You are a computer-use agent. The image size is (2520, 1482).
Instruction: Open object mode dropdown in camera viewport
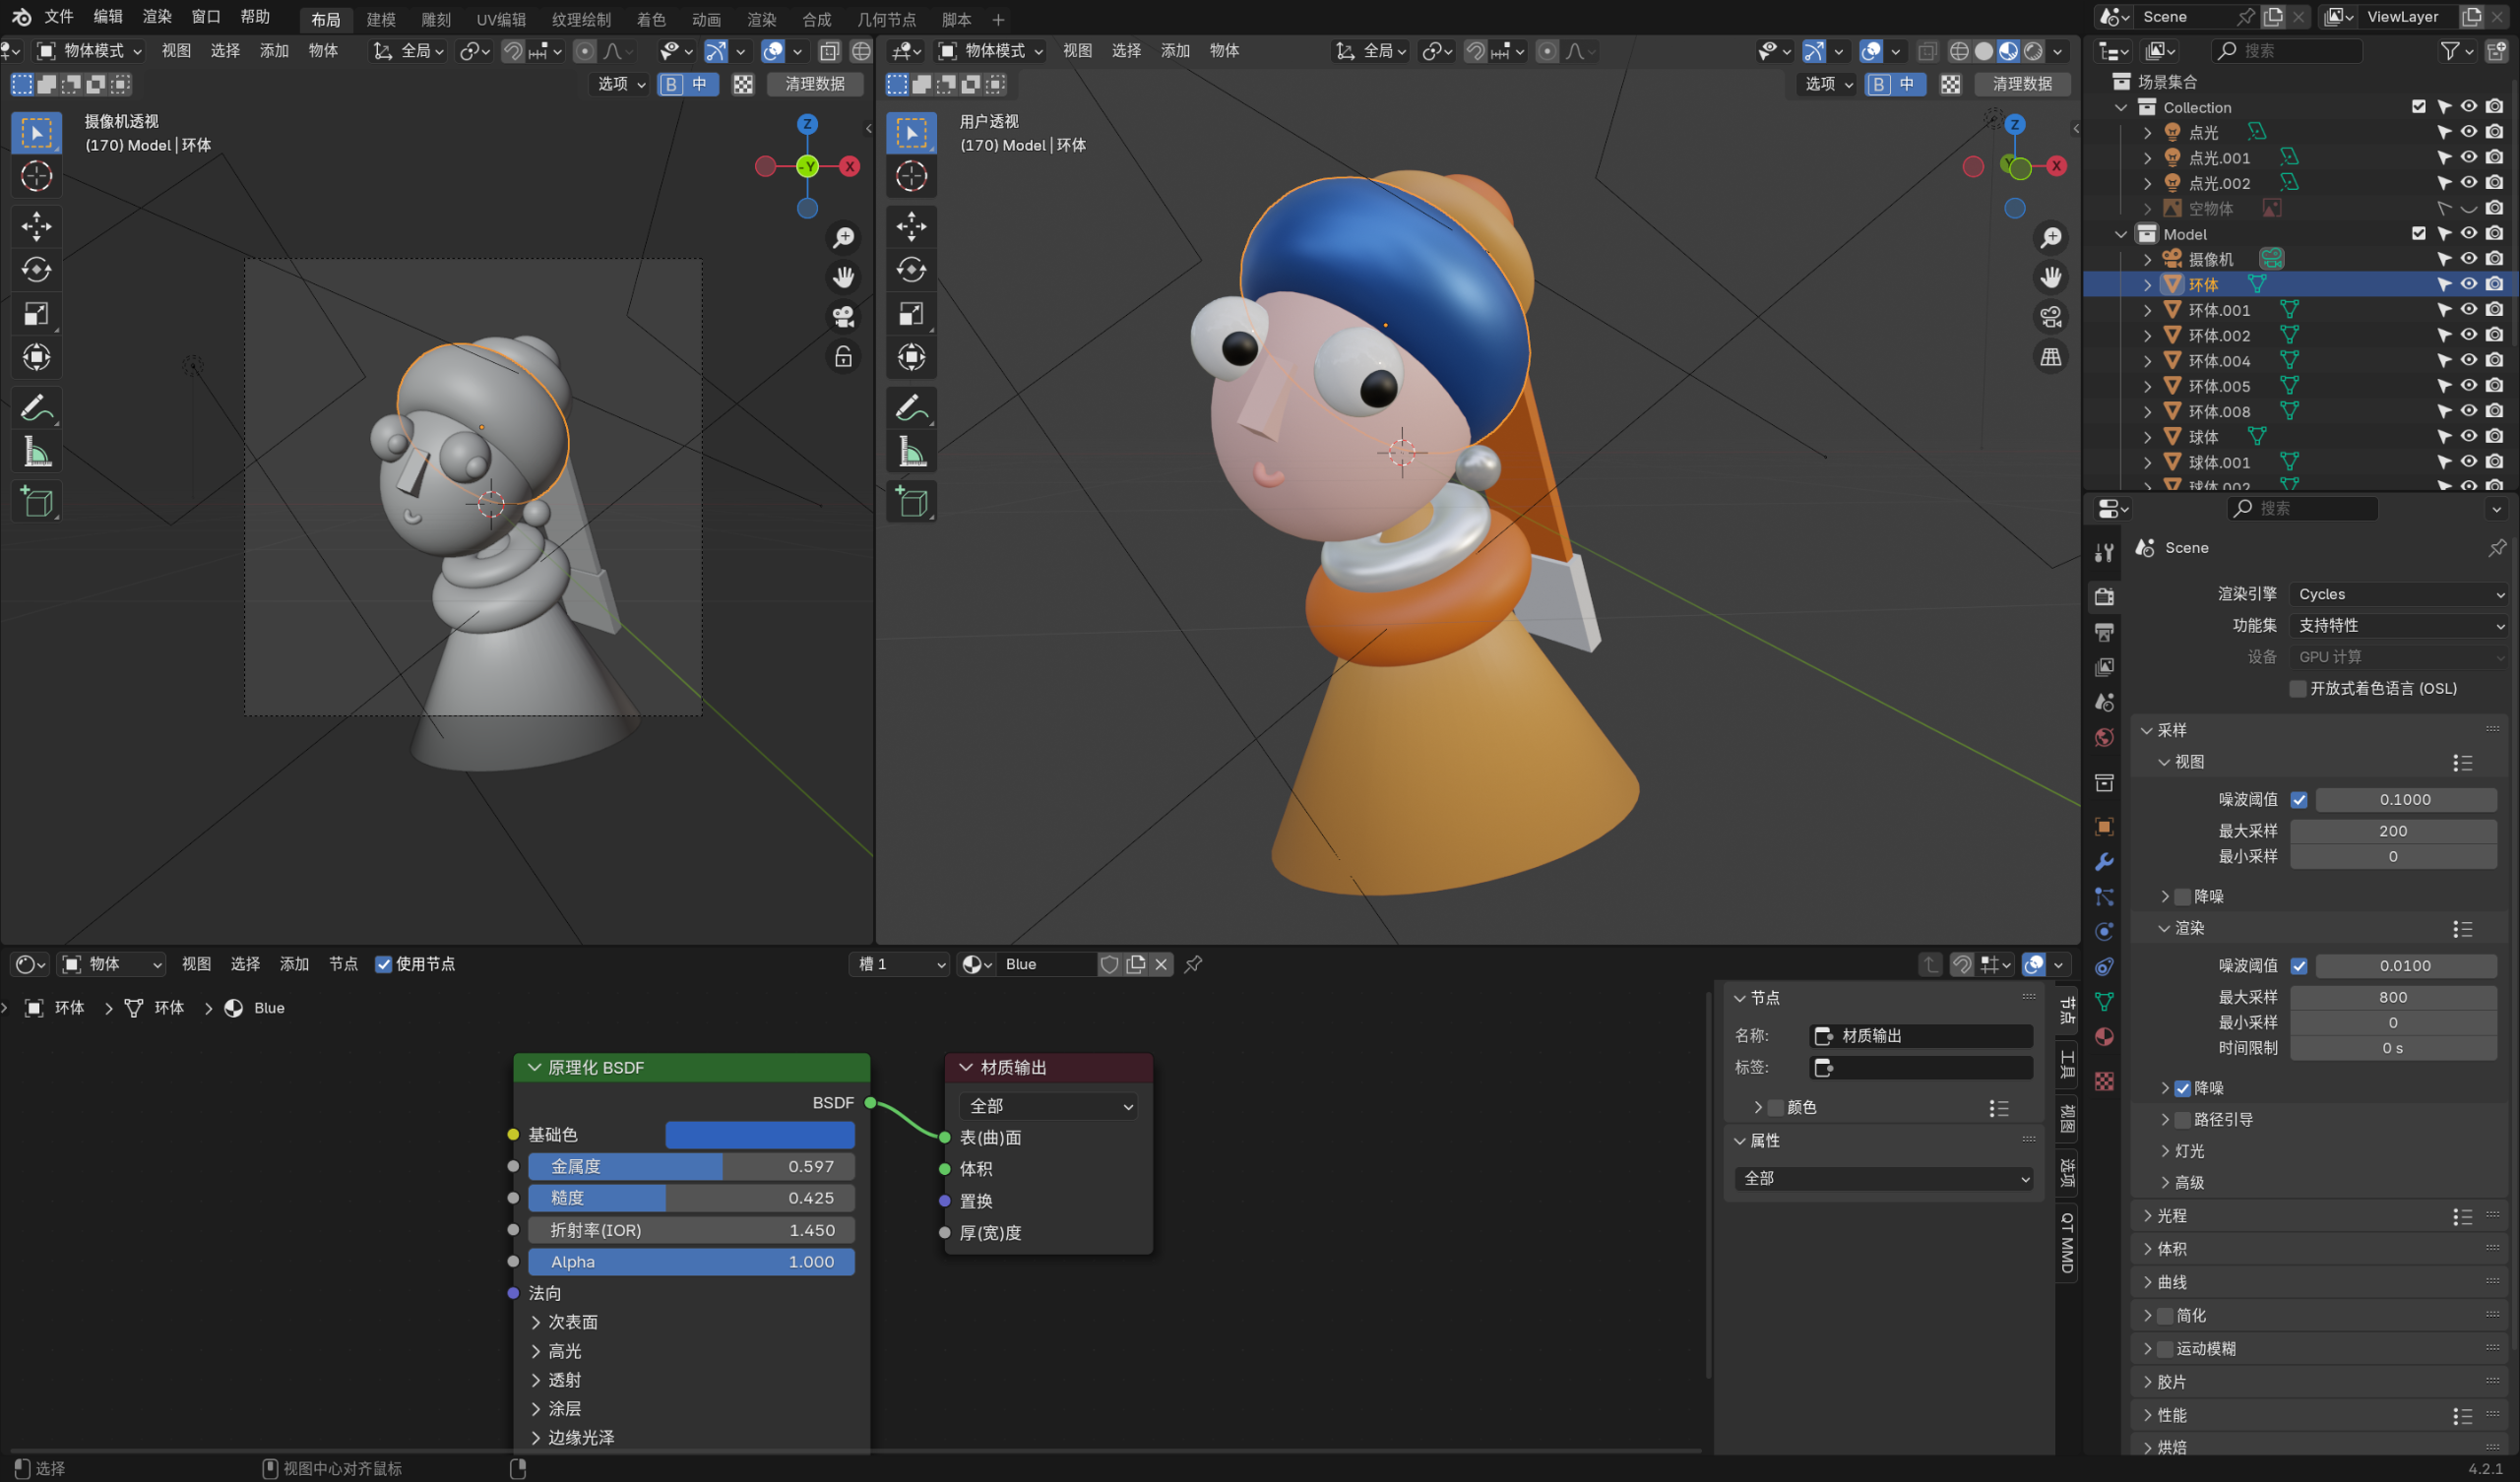91,51
